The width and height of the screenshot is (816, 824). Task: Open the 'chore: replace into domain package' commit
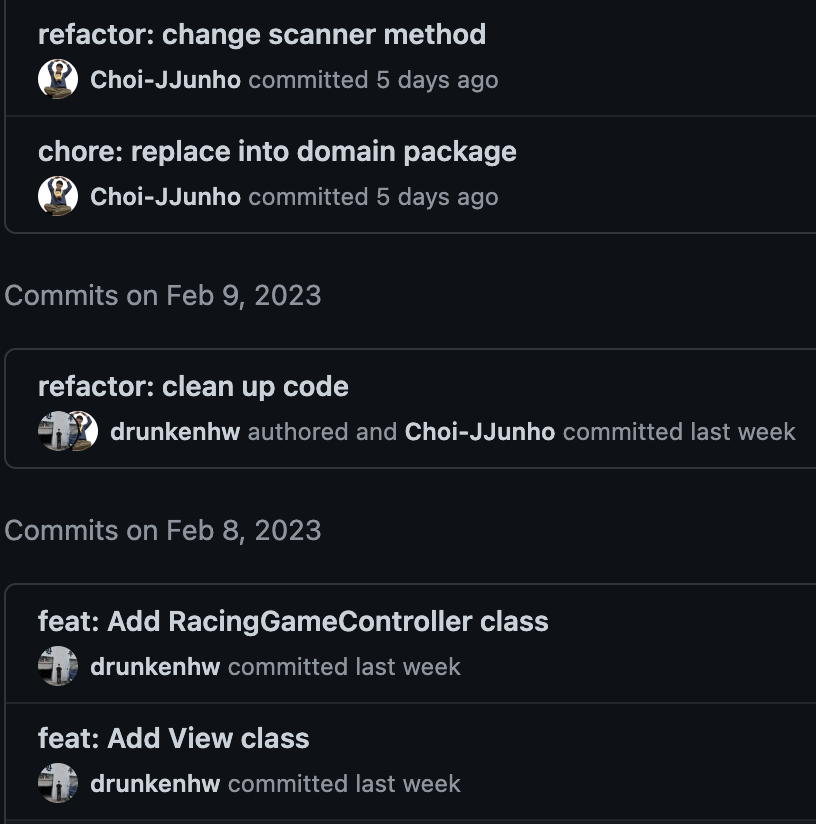[x=277, y=152]
